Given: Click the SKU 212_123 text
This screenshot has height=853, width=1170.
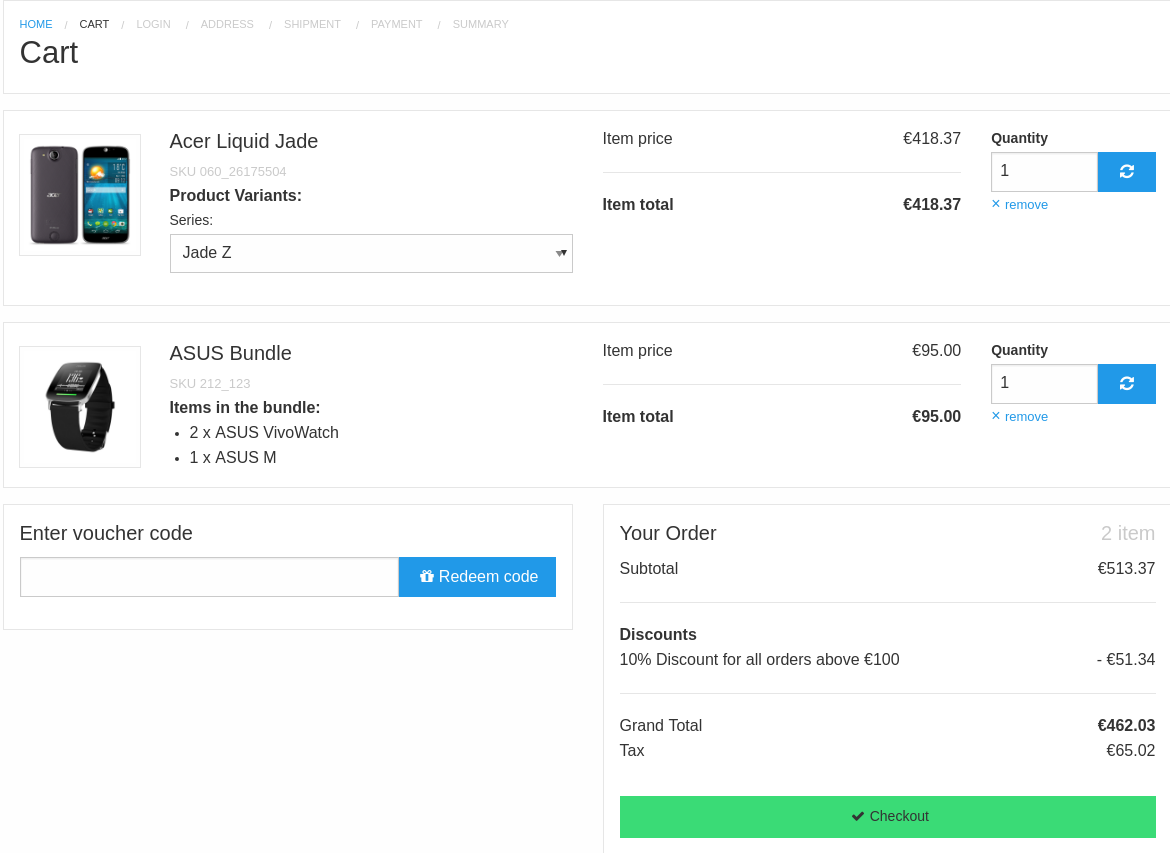Looking at the screenshot, I should pos(210,384).
